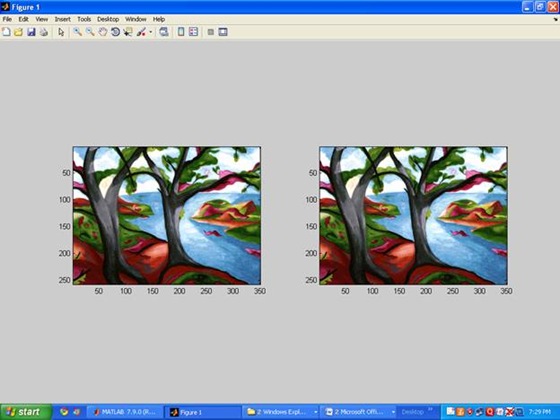Image resolution: width=560 pixels, height=420 pixels.
Task: Click the system clock showing 7:29 PM
Action: coord(540,412)
